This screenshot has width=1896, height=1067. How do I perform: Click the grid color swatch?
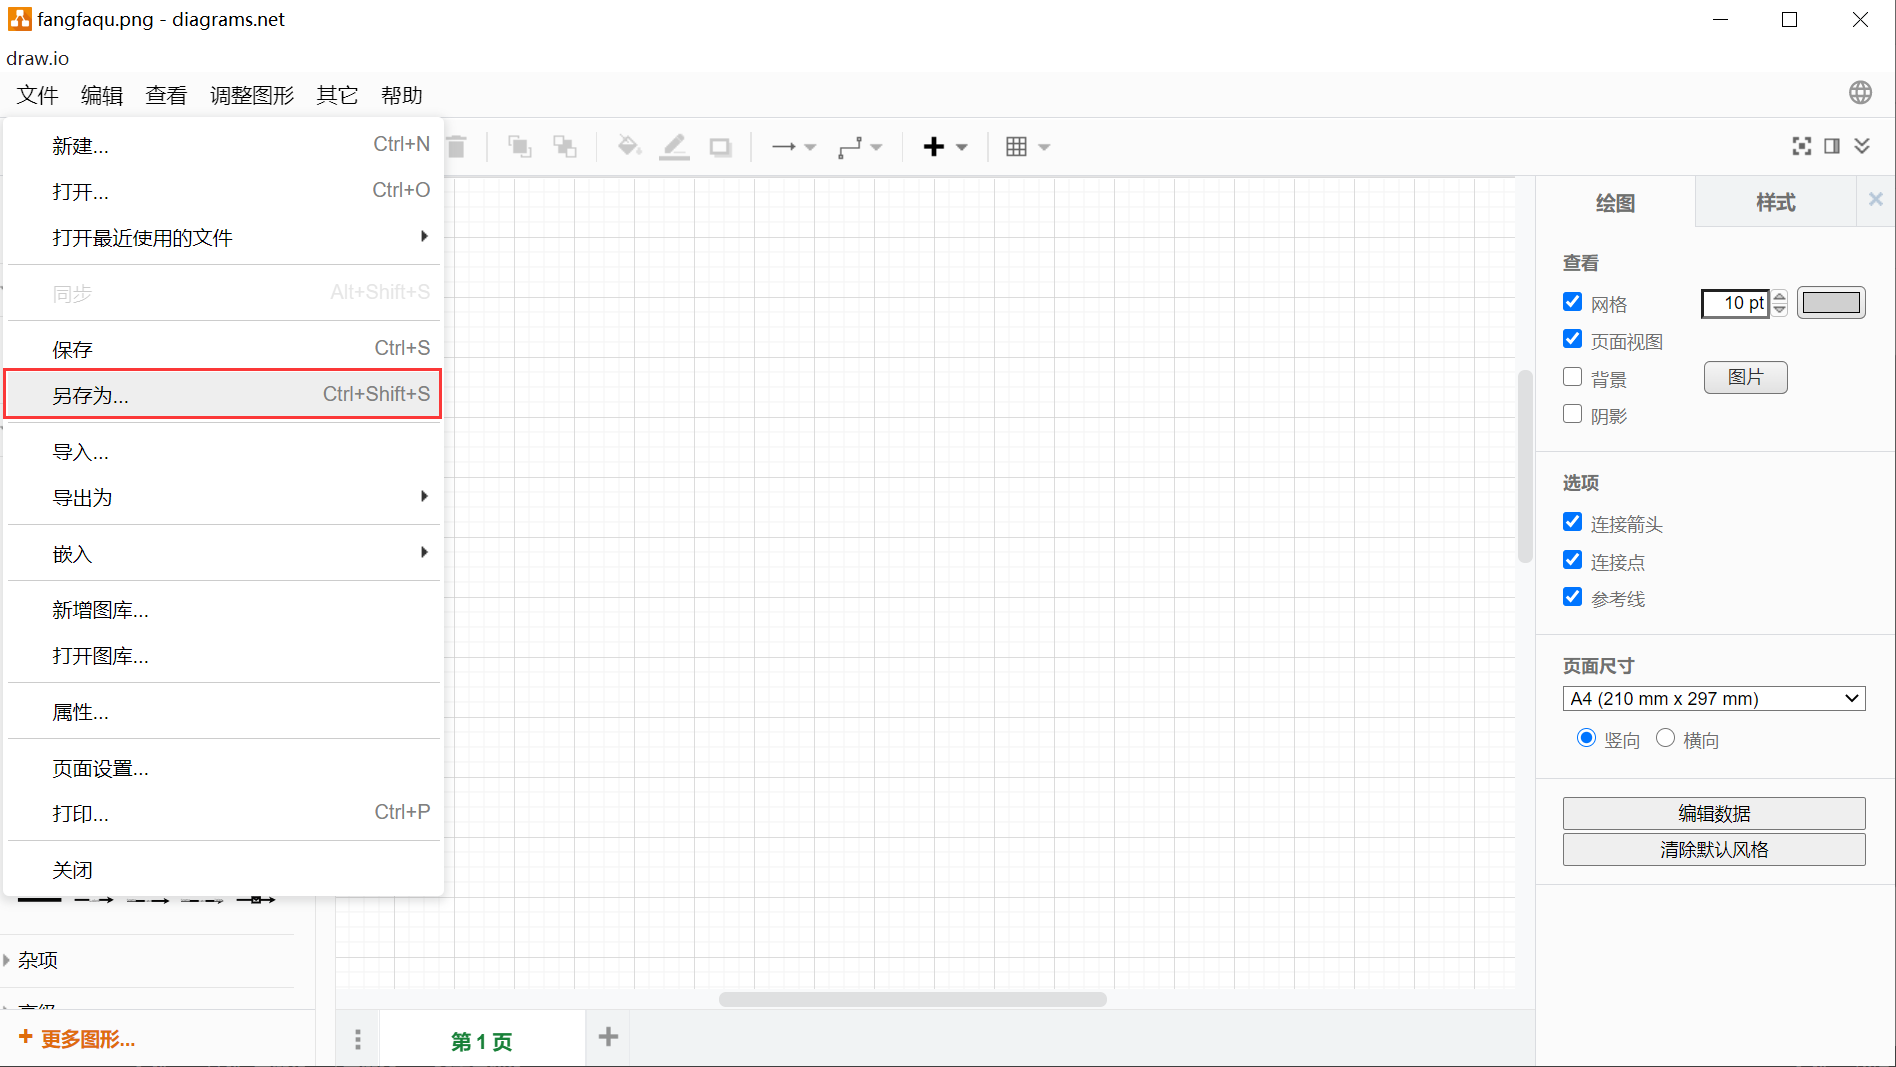coord(1830,302)
